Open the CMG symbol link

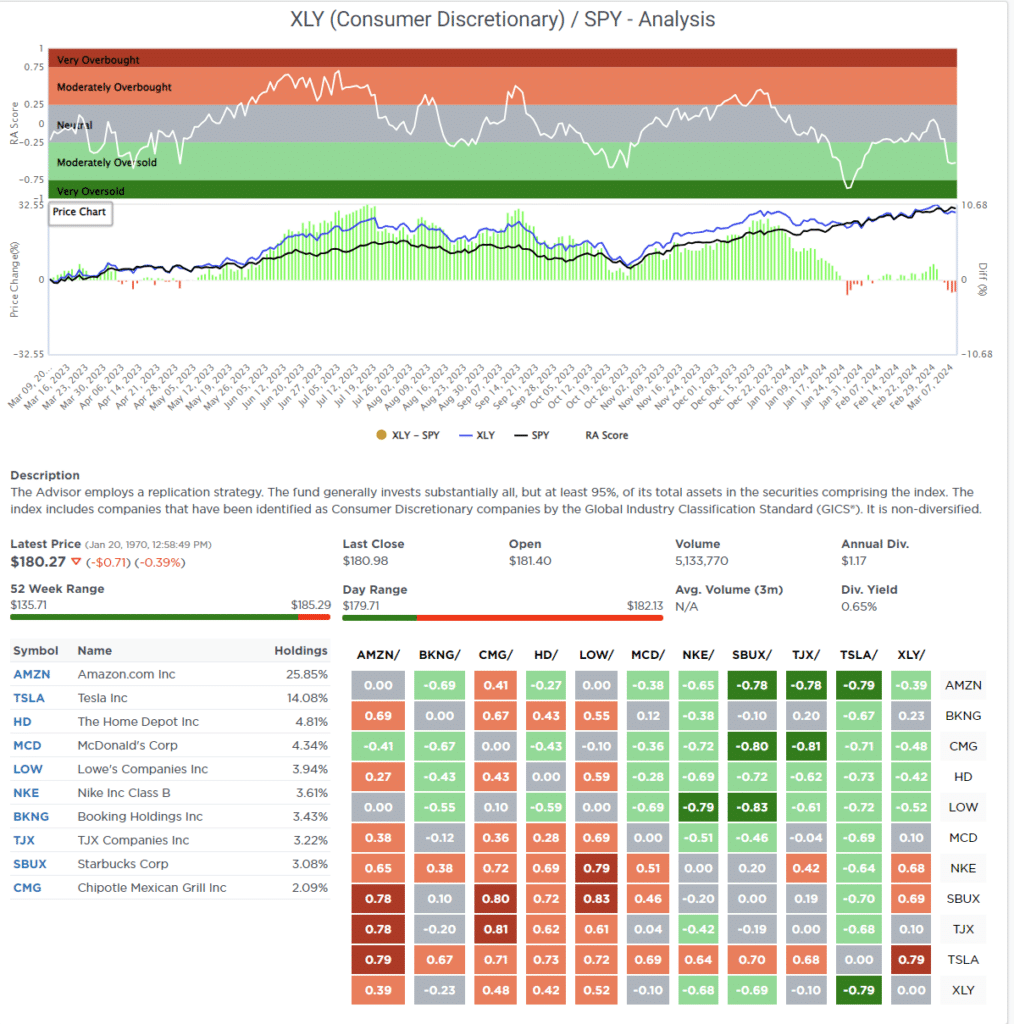click(27, 888)
